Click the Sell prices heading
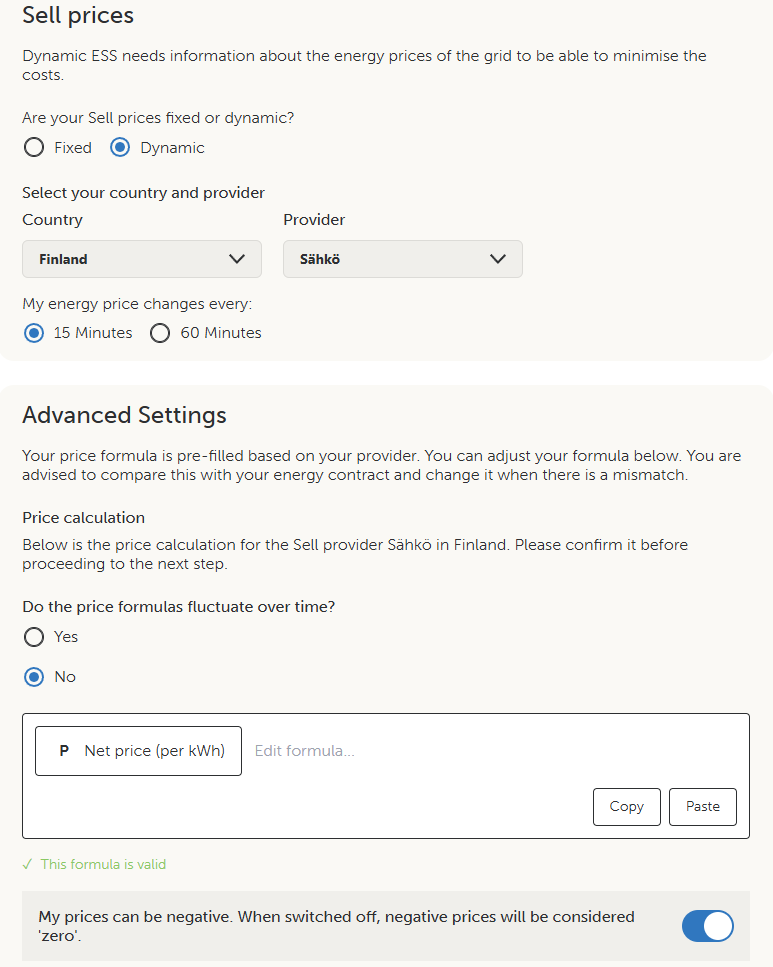The image size is (773, 967). click(78, 15)
